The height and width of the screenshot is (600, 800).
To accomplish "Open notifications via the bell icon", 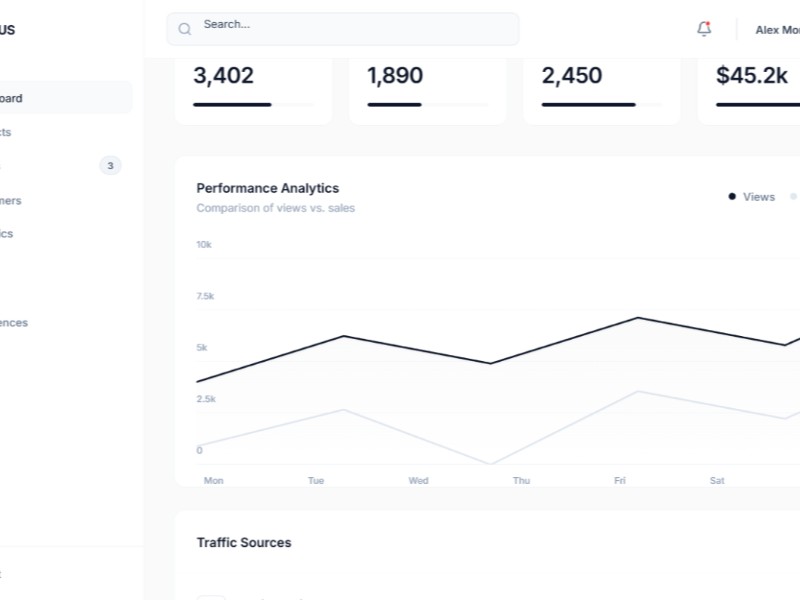I will coord(703,28).
